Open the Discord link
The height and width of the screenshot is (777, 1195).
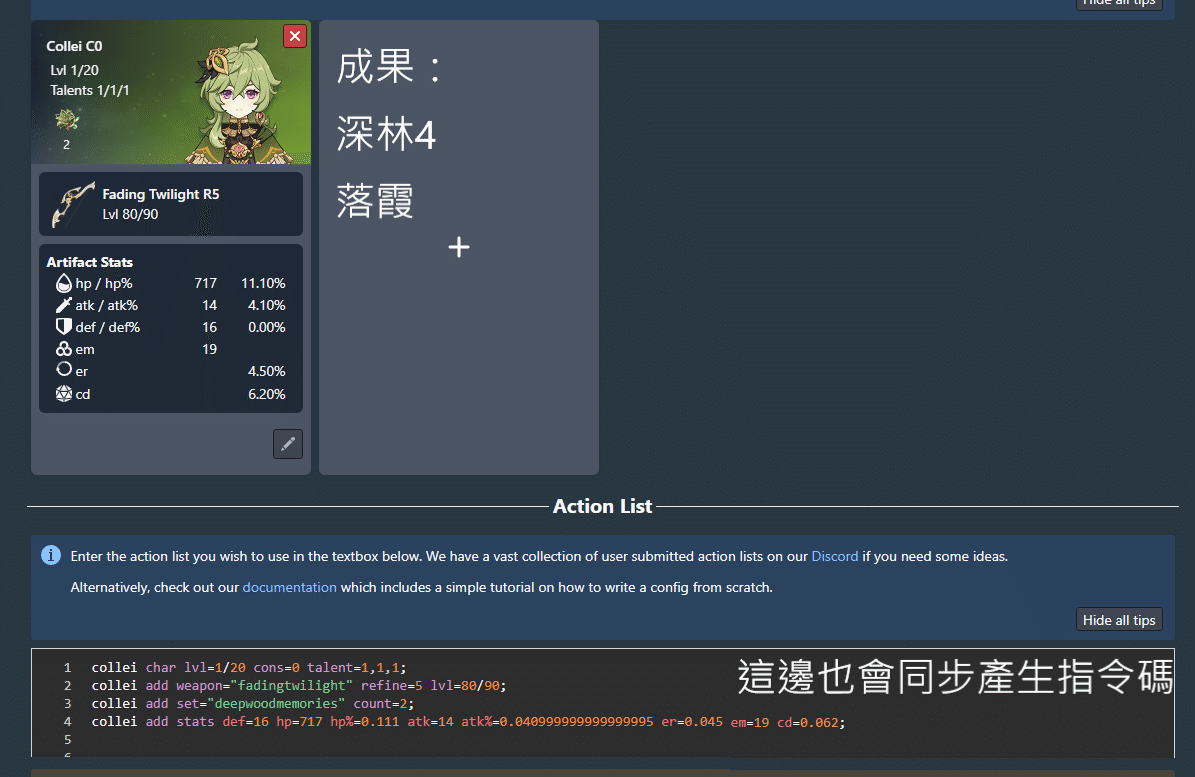(834, 556)
